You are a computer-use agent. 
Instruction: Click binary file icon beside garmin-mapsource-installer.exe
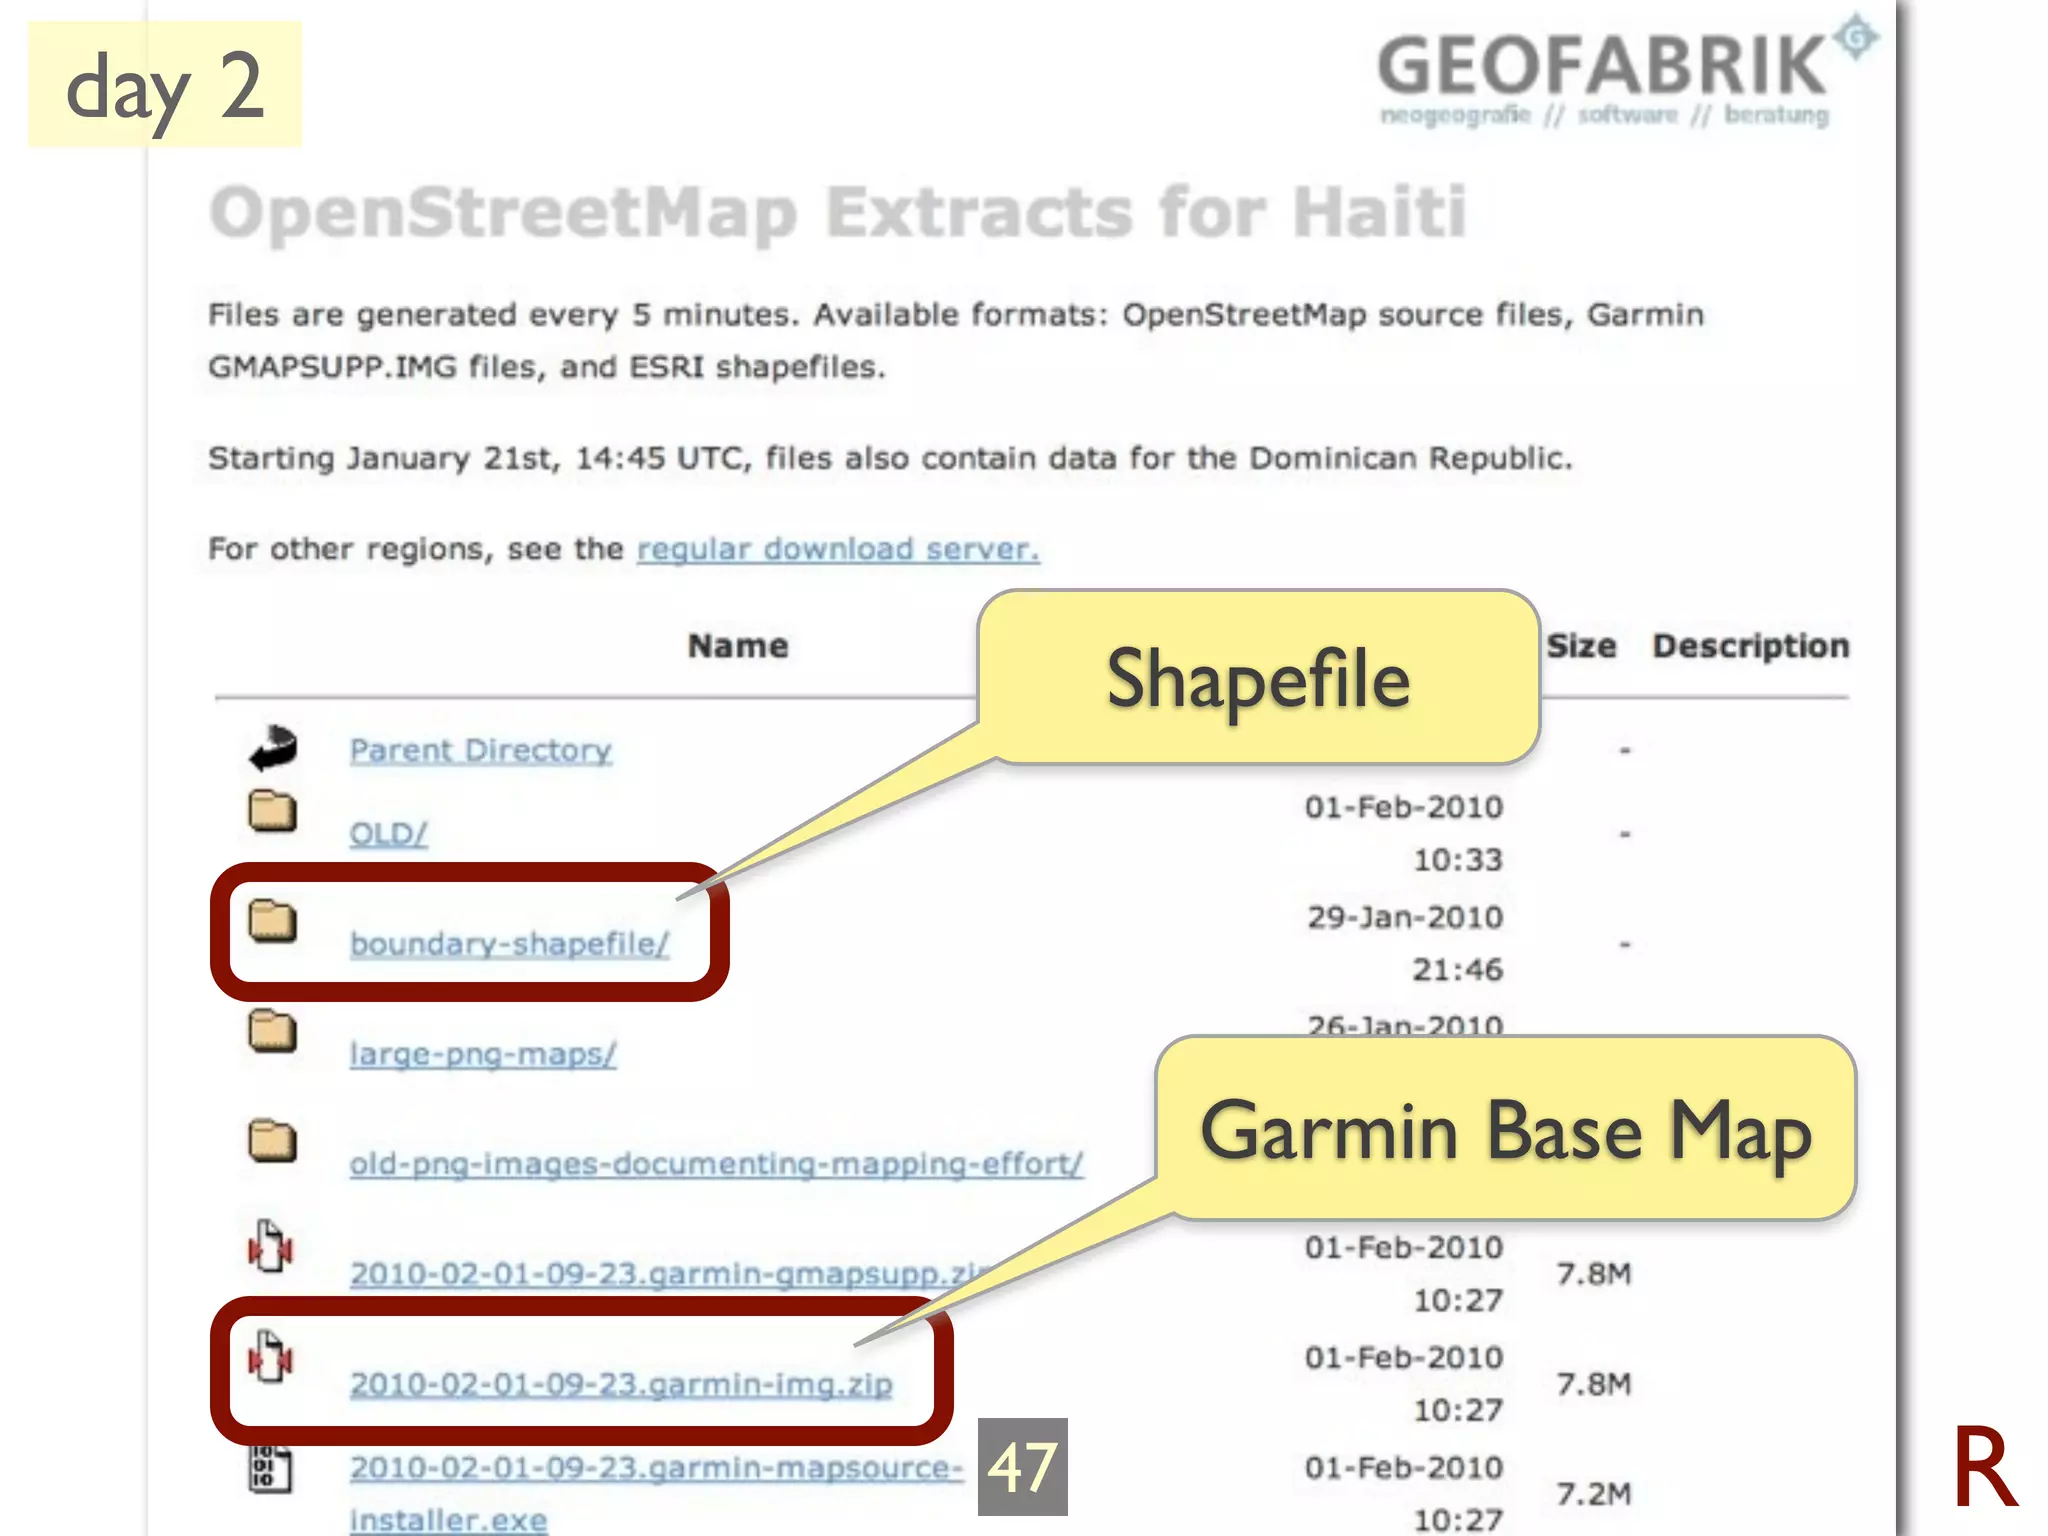[270, 1469]
